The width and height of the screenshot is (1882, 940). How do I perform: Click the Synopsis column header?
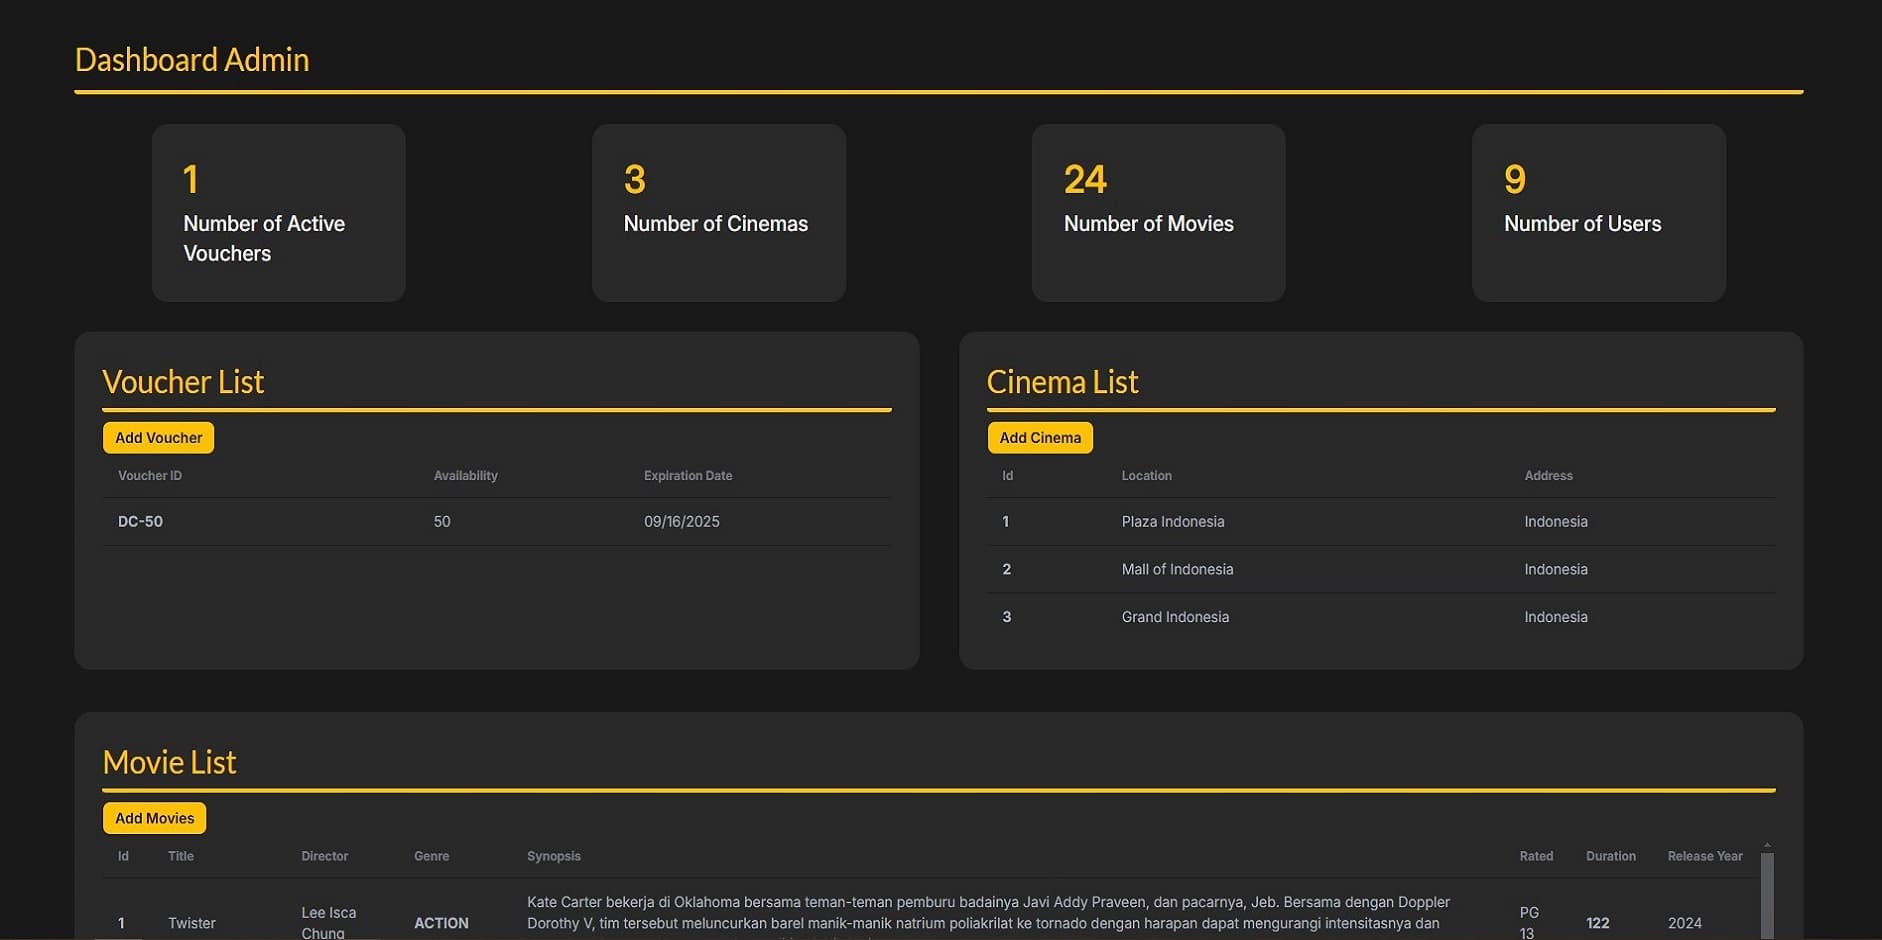tap(554, 856)
